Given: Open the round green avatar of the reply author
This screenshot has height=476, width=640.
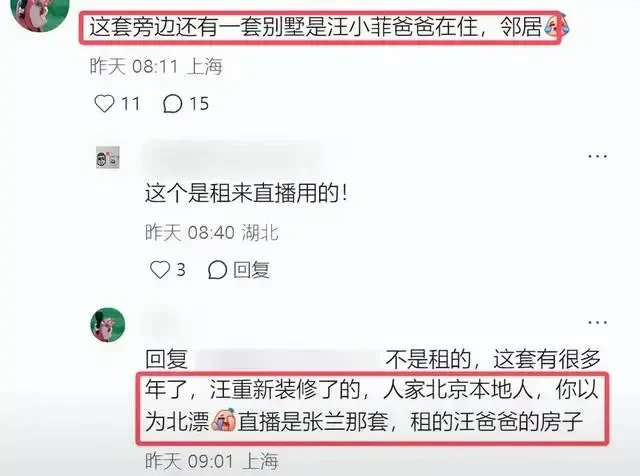Looking at the screenshot, I should click(108, 325).
